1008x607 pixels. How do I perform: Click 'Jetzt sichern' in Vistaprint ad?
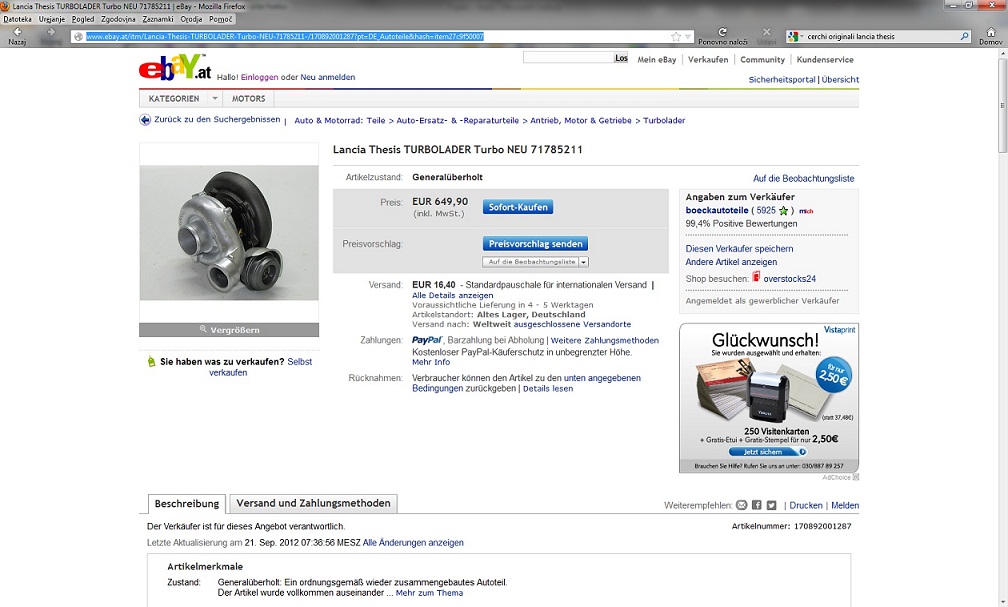[x=768, y=452]
